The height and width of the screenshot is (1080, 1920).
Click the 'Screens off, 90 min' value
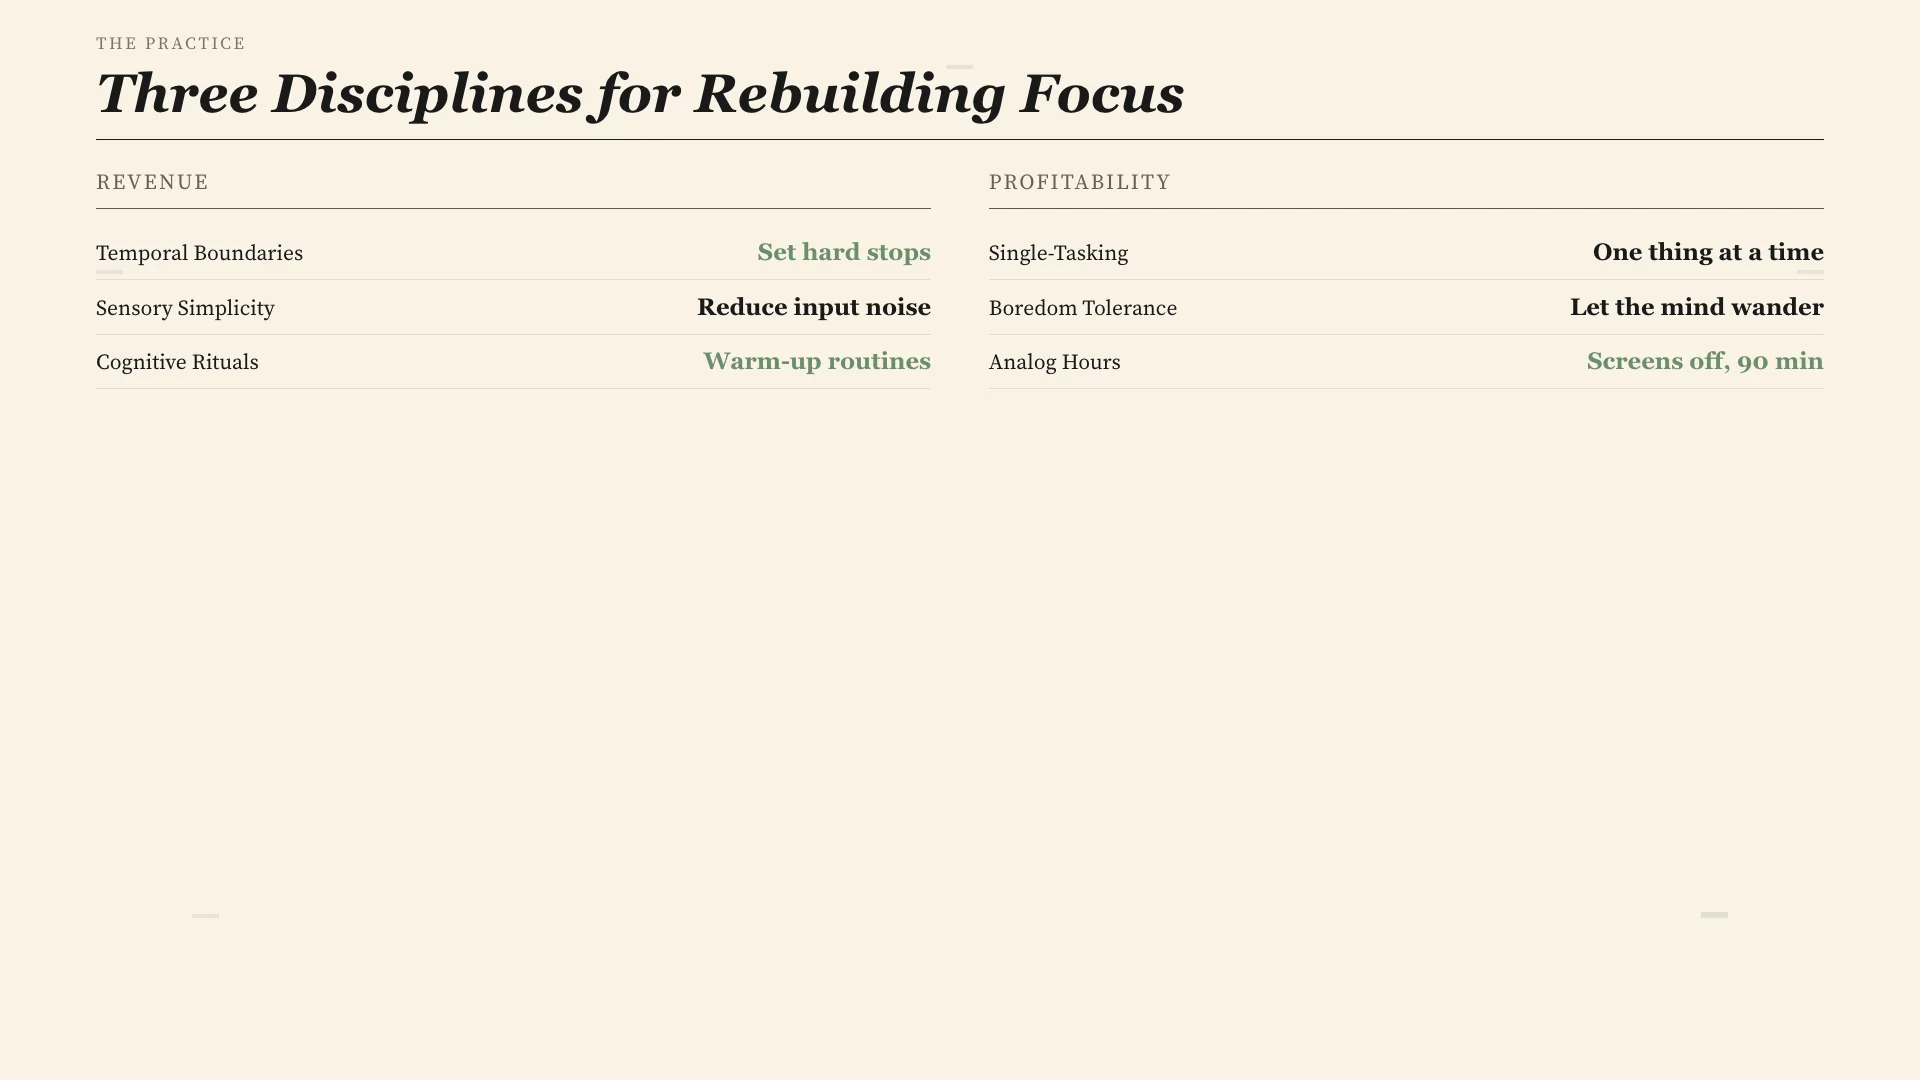tap(1705, 361)
